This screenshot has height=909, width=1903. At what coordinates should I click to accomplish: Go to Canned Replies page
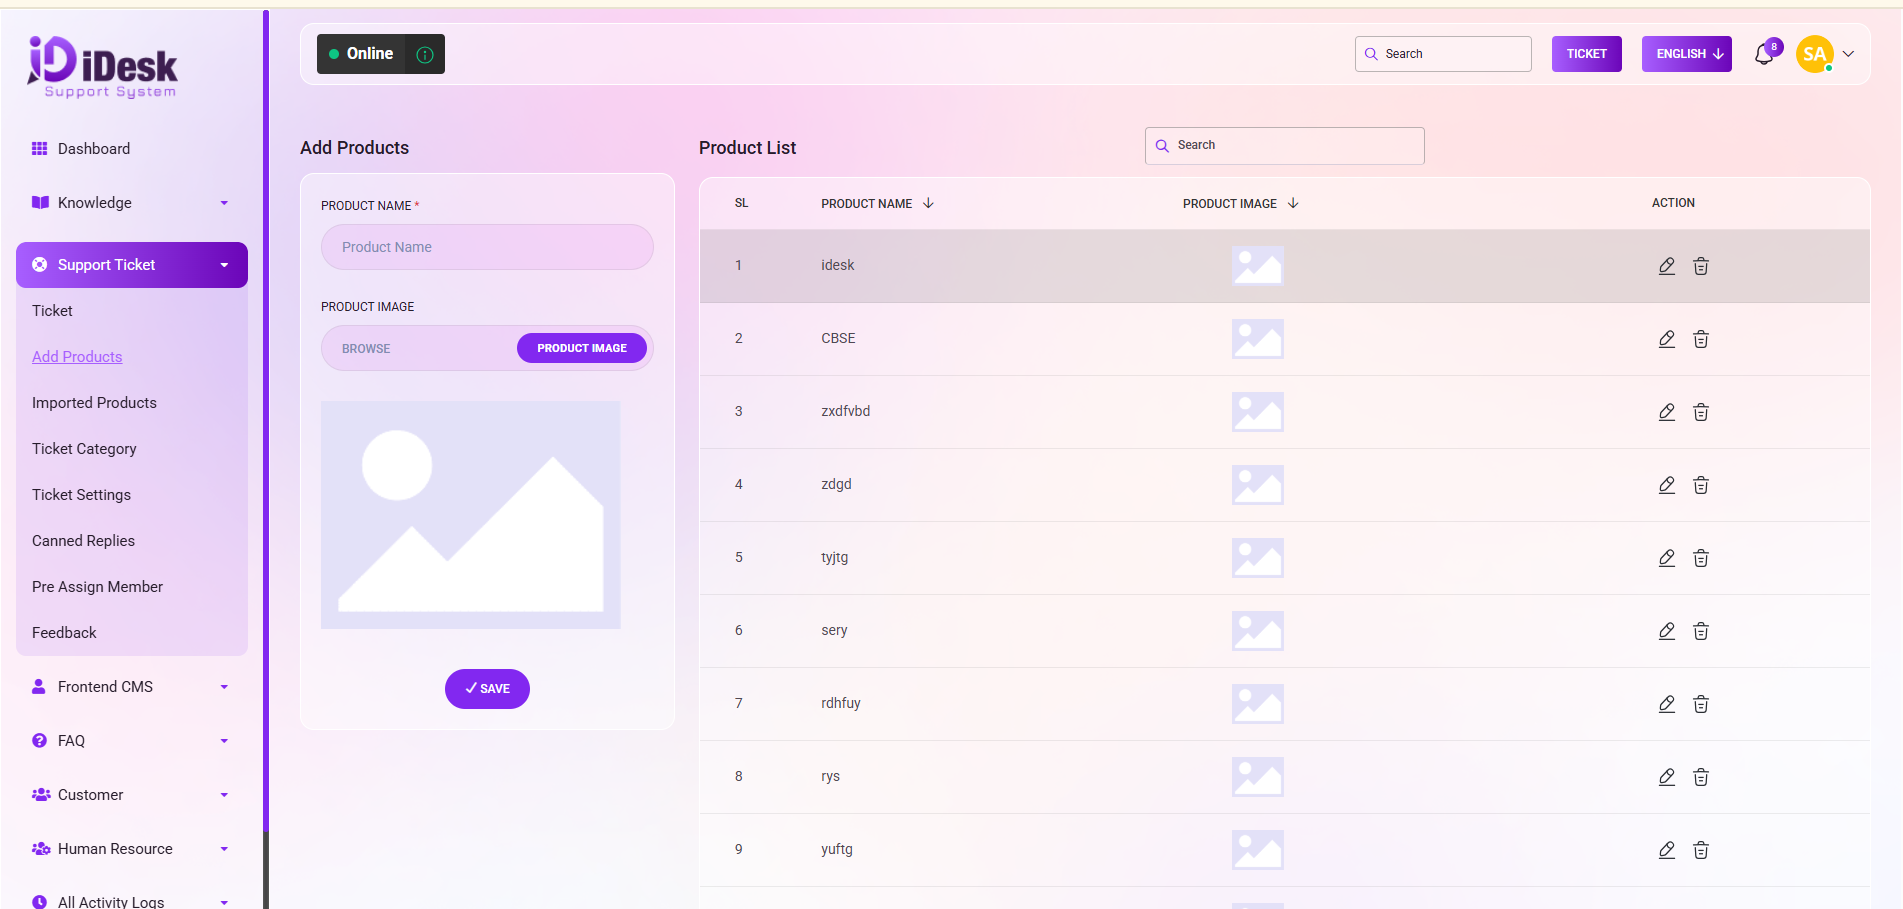(83, 541)
